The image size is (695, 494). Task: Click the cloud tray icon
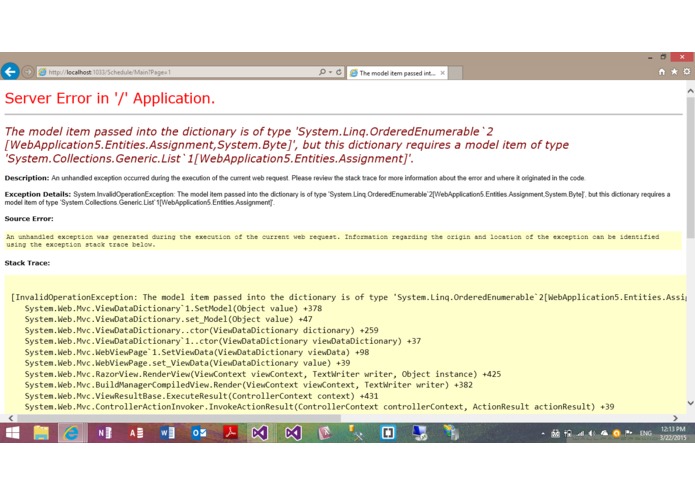point(604,434)
